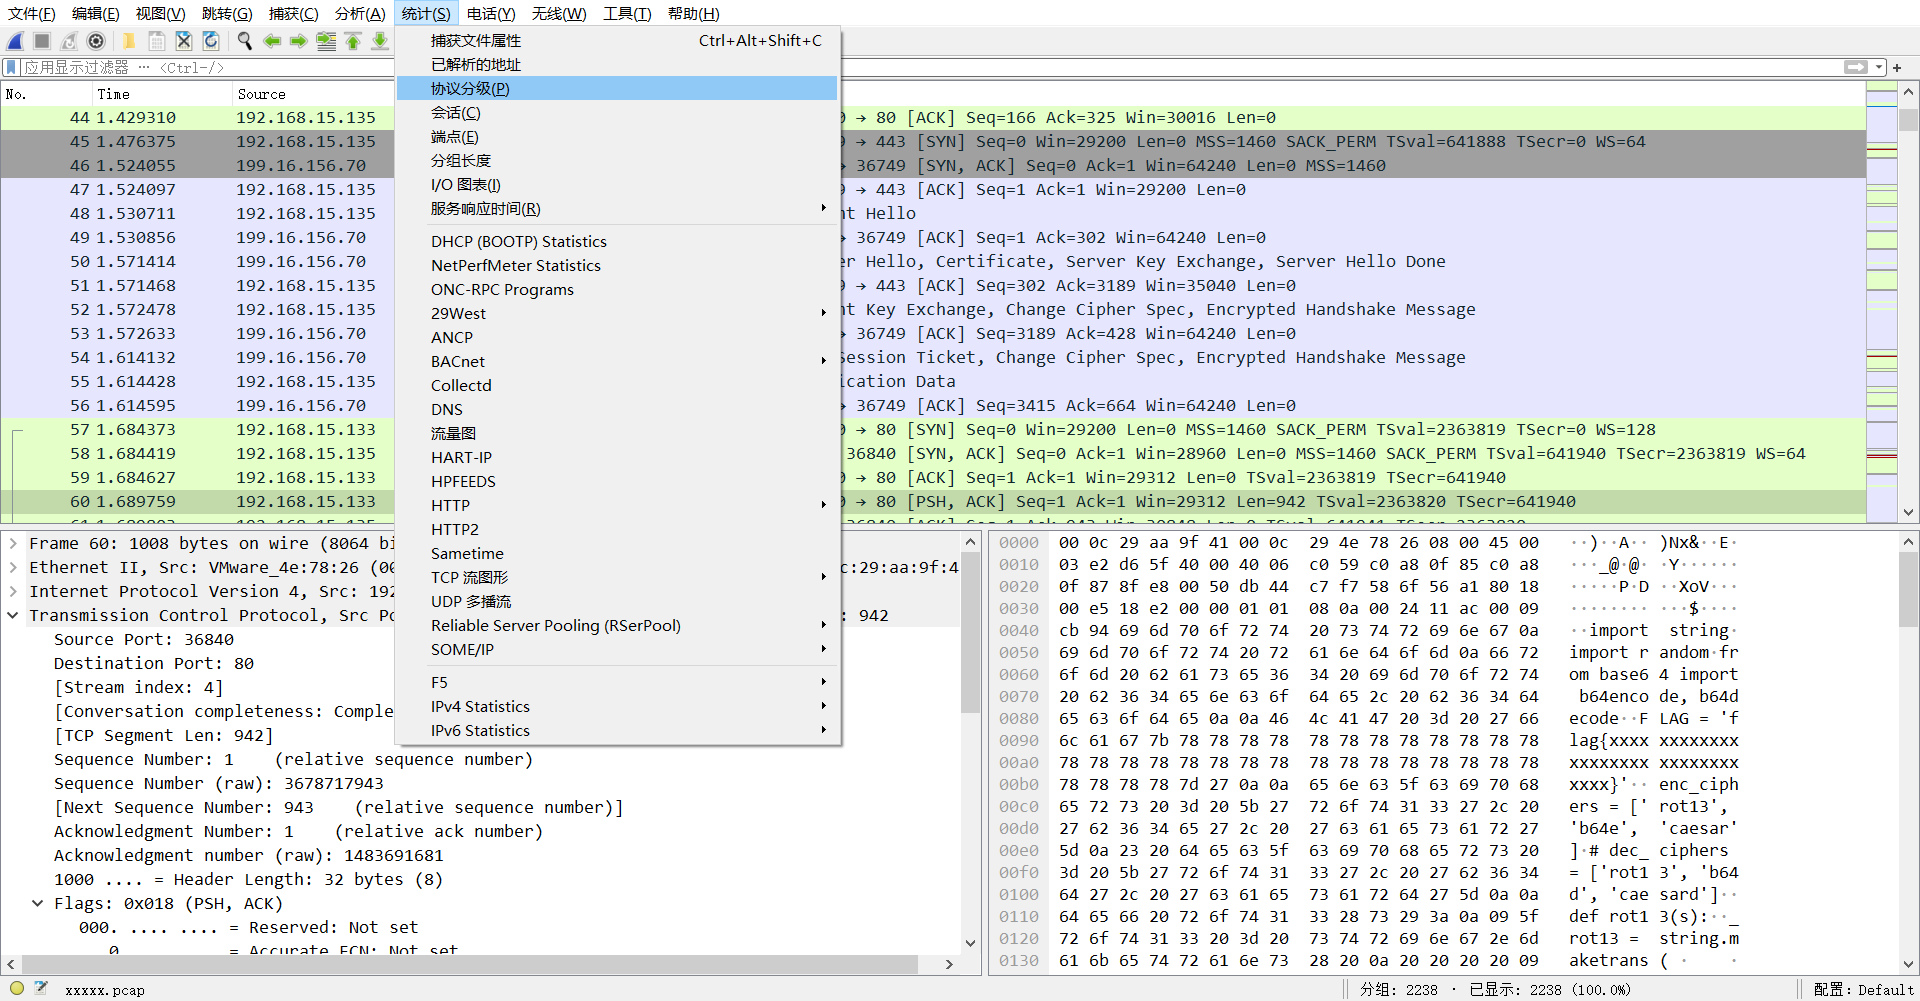This screenshot has width=1920, height=1001.
Task: Select packet 57 row in packet list
Action: [933, 429]
